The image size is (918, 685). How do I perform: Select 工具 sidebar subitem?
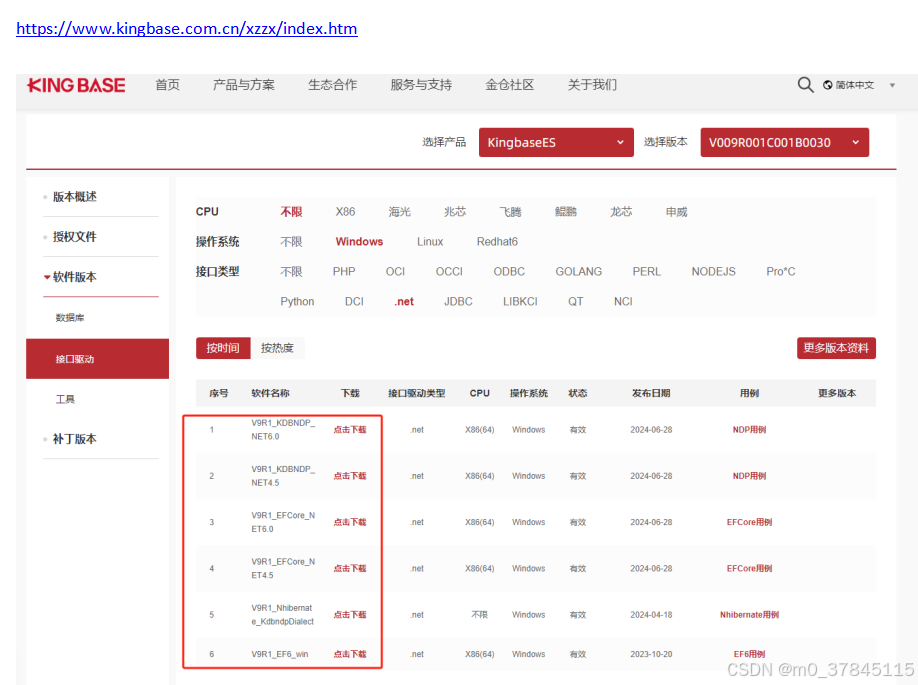tap(65, 399)
